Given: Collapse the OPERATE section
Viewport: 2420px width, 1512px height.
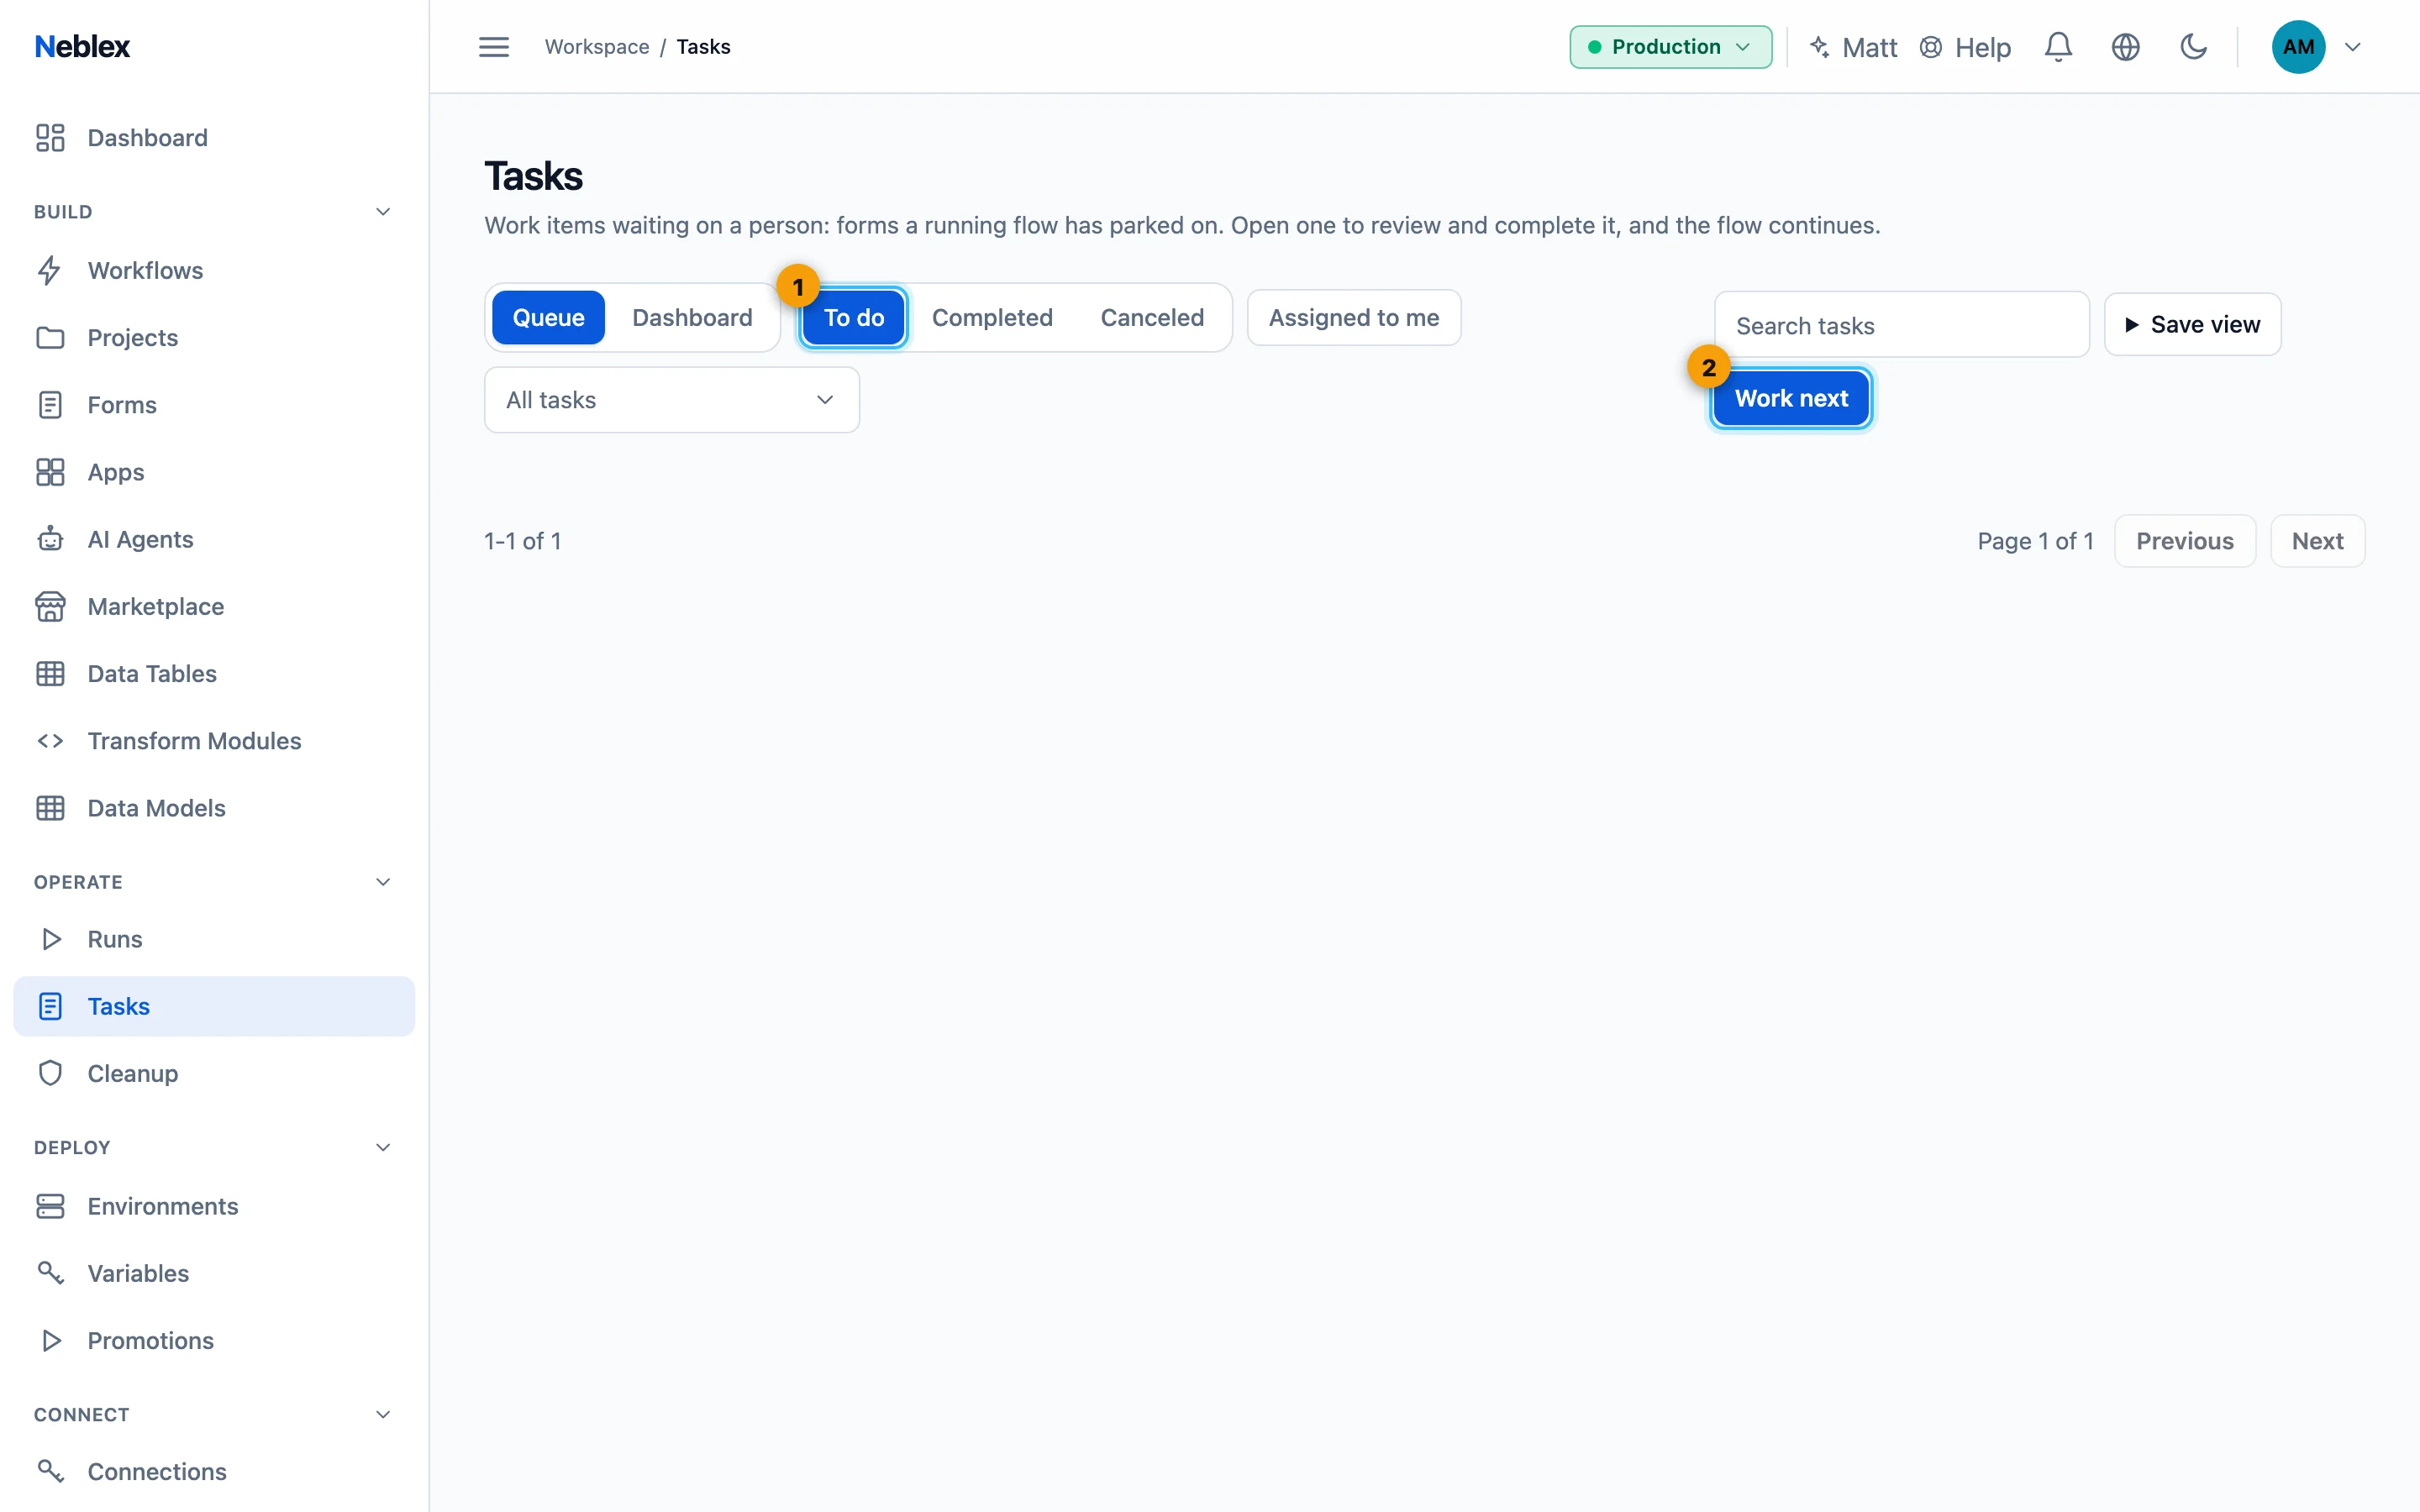Looking at the screenshot, I should [x=382, y=882].
